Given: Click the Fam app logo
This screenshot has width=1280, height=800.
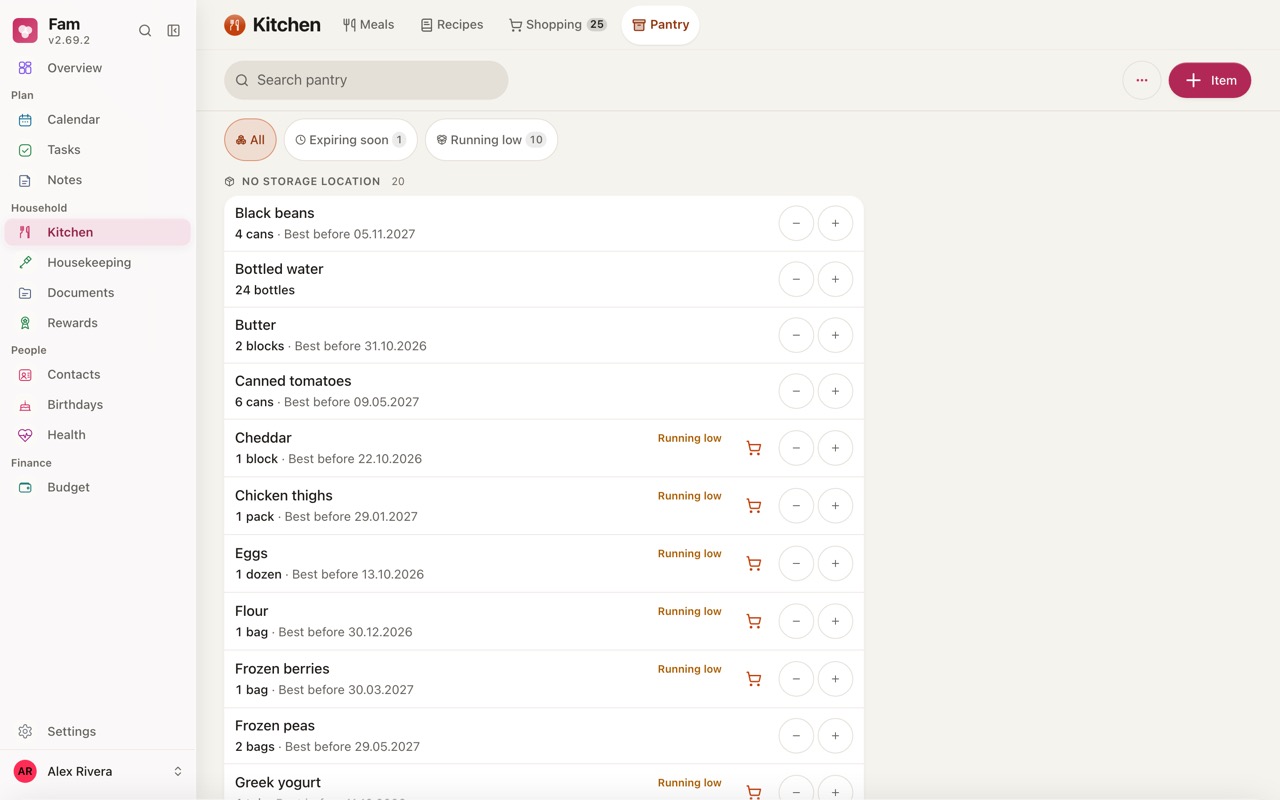Looking at the screenshot, I should pyautogui.click(x=25, y=31).
